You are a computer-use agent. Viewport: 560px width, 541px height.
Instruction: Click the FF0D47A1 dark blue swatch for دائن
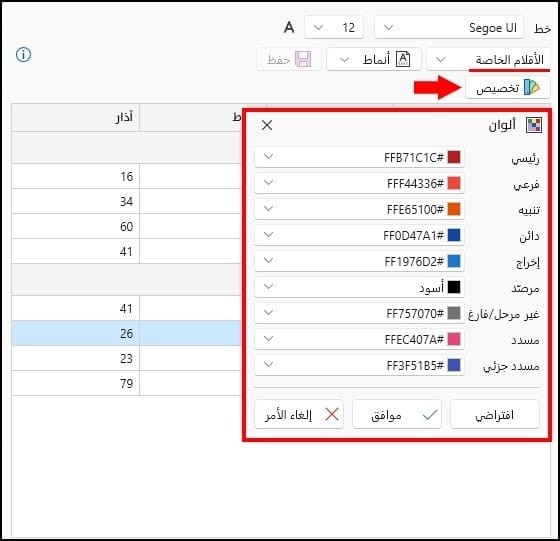454,235
